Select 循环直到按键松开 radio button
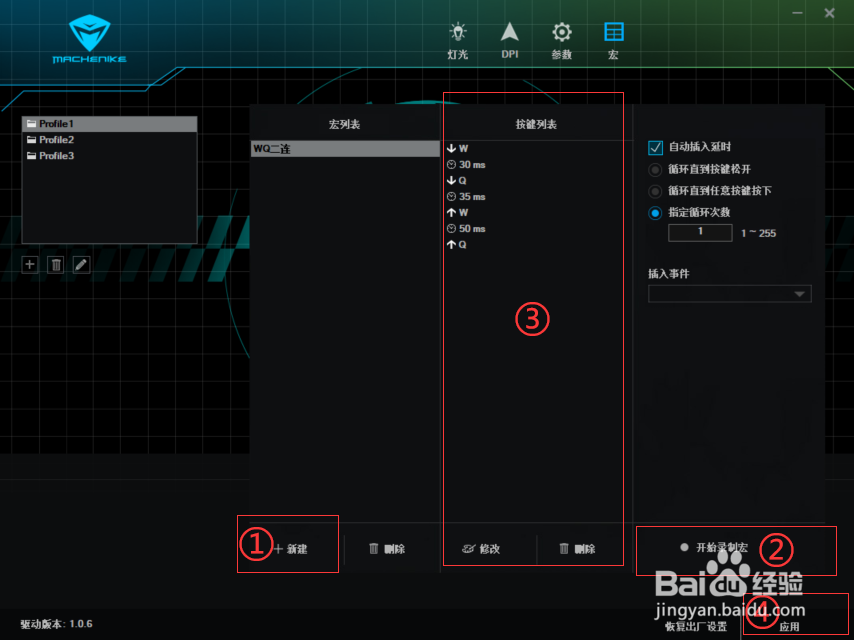This screenshot has height=640, width=854. click(x=657, y=169)
